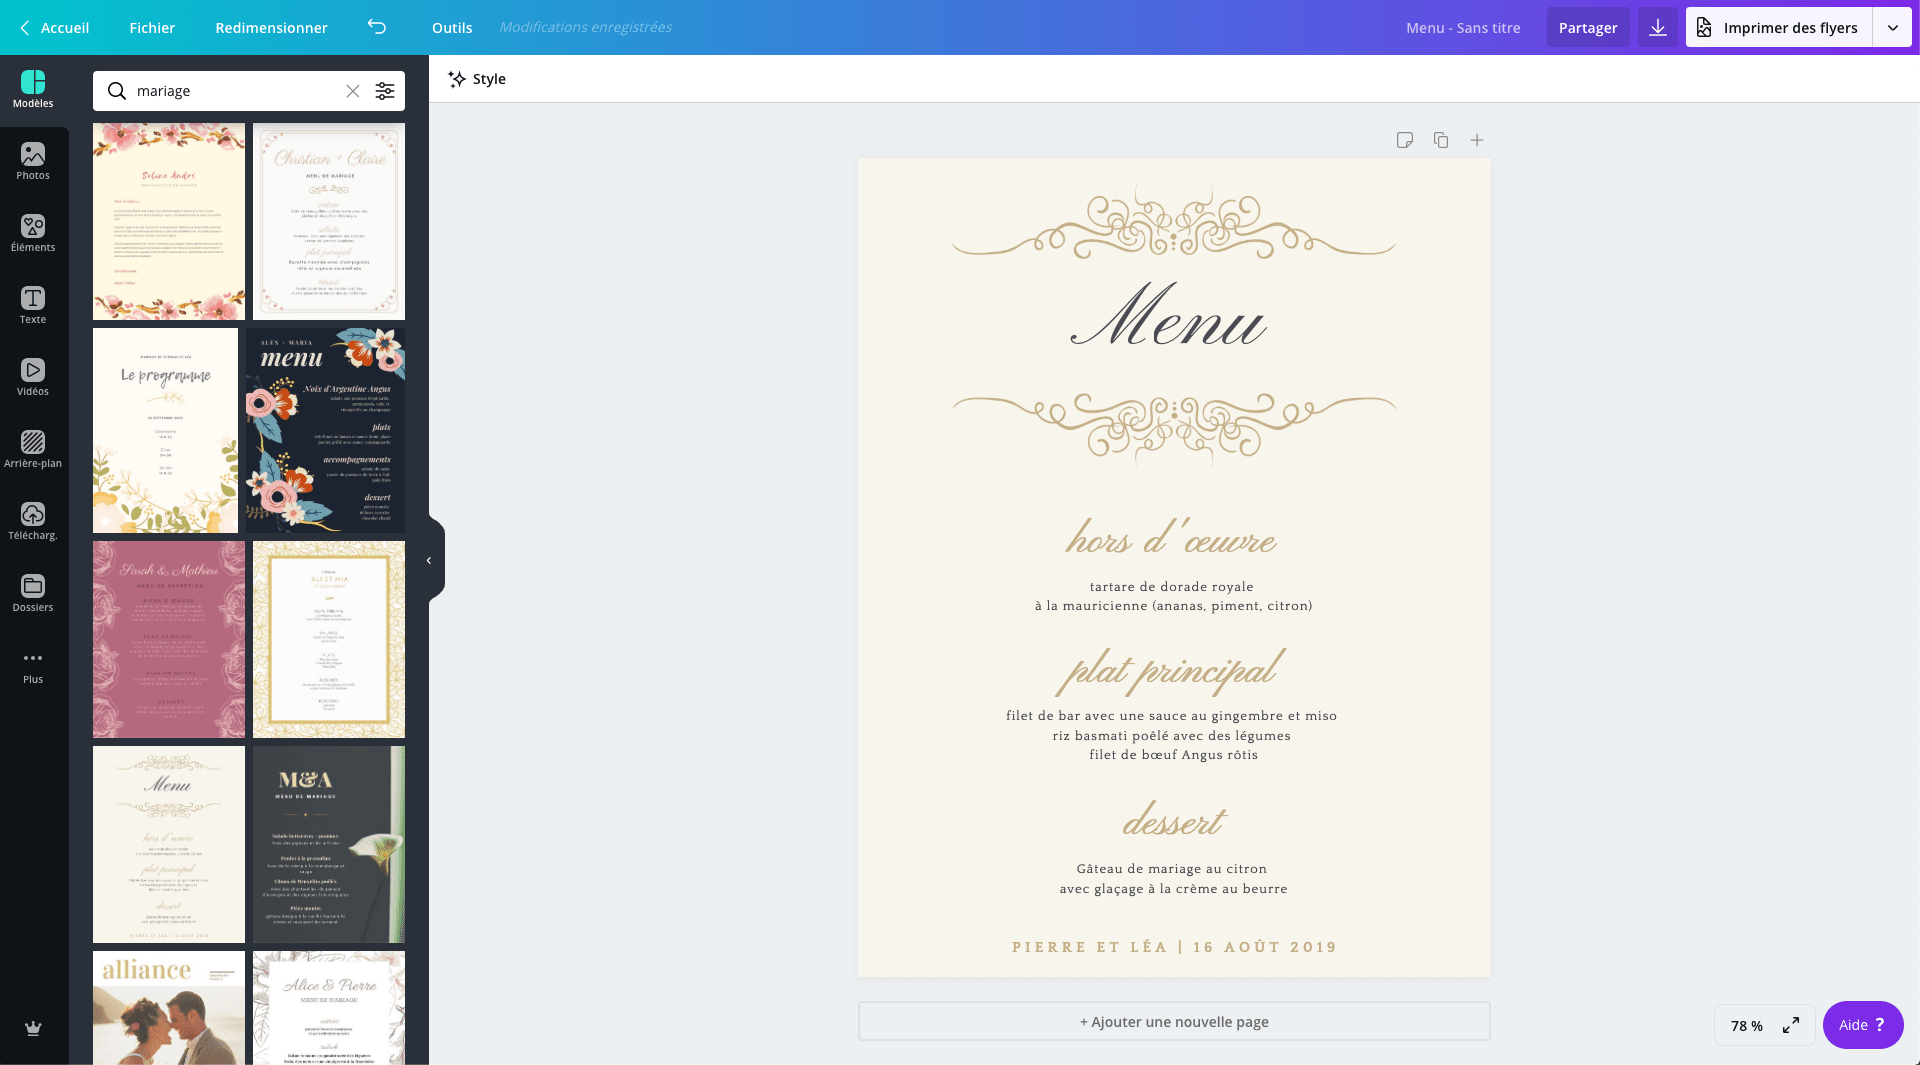Open the Modèles panel
Image resolution: width=1920 pixels, height=1065 pixels.
point(33,90)
